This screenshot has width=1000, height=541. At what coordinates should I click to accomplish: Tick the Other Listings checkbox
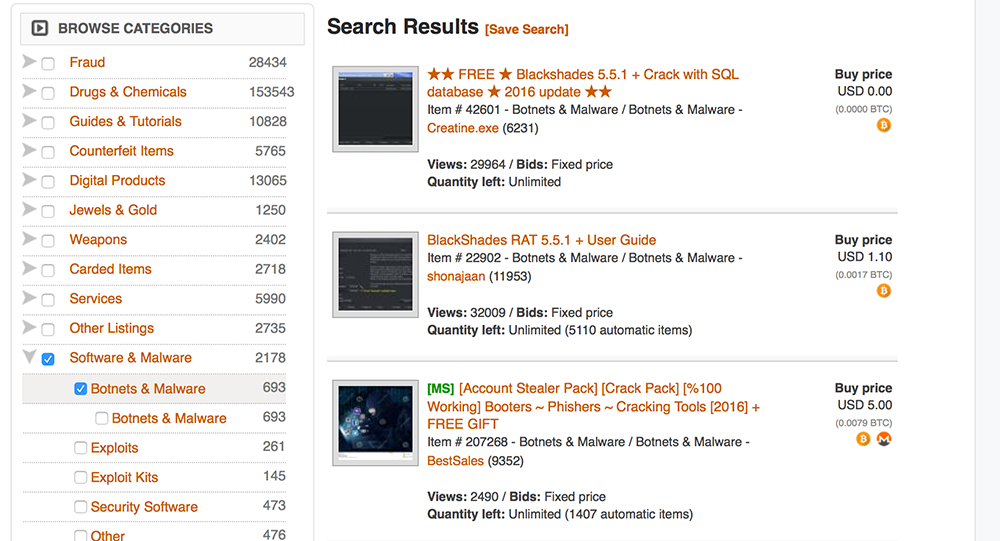[48, 330]
